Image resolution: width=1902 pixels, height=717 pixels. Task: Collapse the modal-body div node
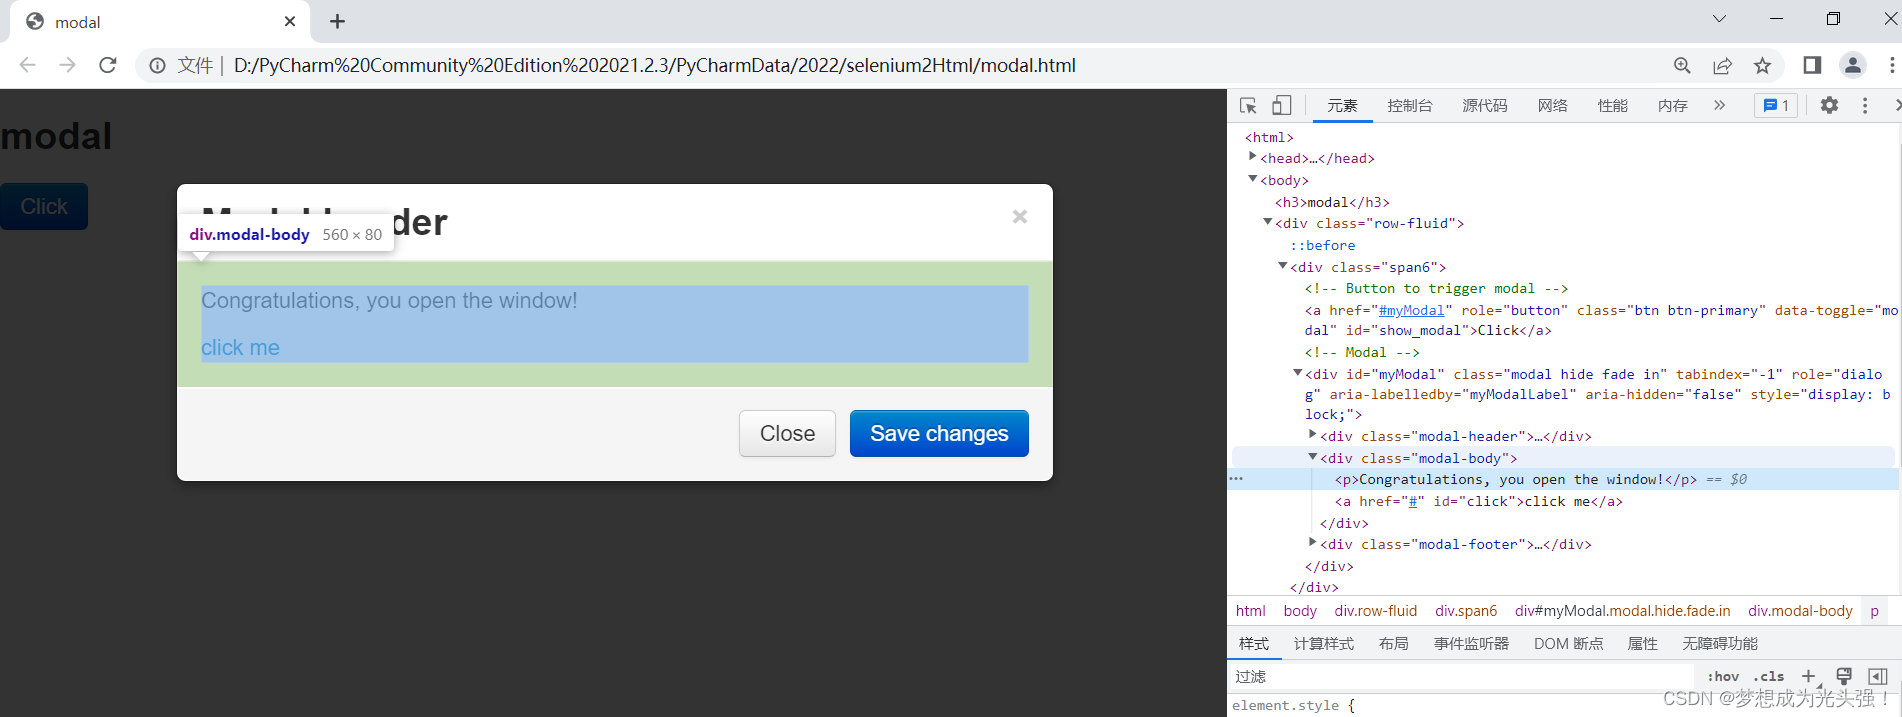coord(1312,457)
